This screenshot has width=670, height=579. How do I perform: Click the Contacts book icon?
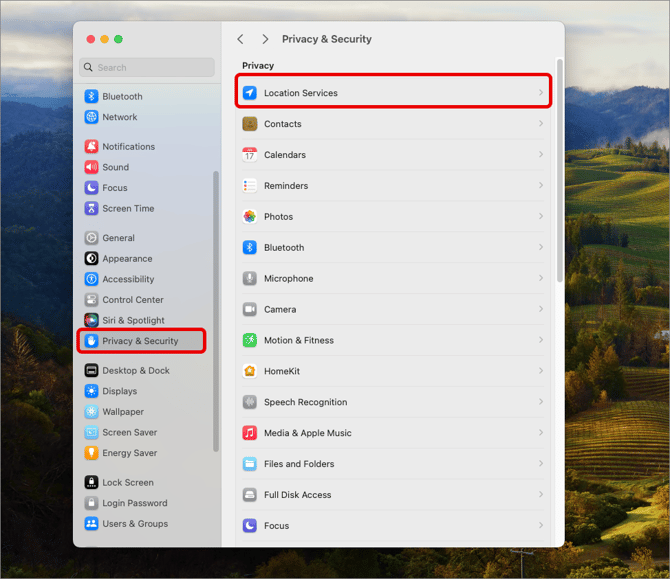[250, 123]
